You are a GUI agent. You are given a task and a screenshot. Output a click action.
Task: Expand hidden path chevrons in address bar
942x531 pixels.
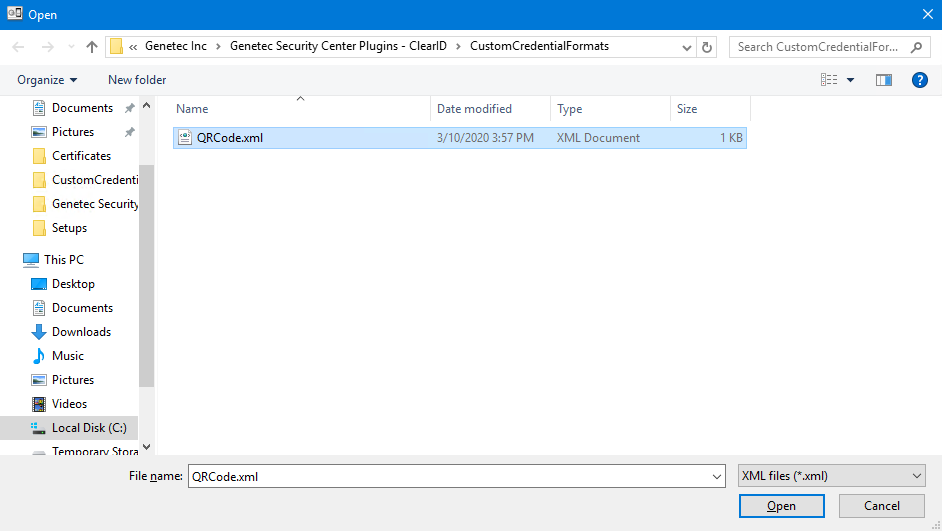pos(133,47)
